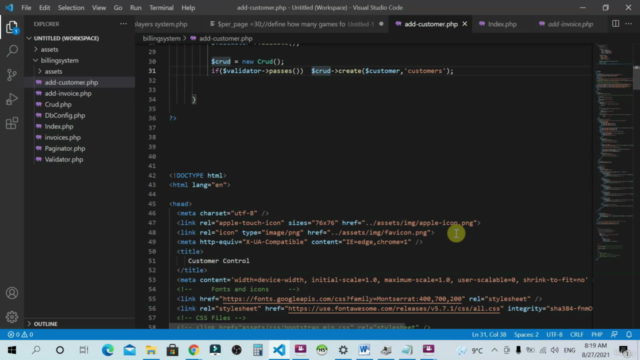Screen dimensions: 640x360
Task: Close the add-customer.php tab
Action: click(464, 24)
